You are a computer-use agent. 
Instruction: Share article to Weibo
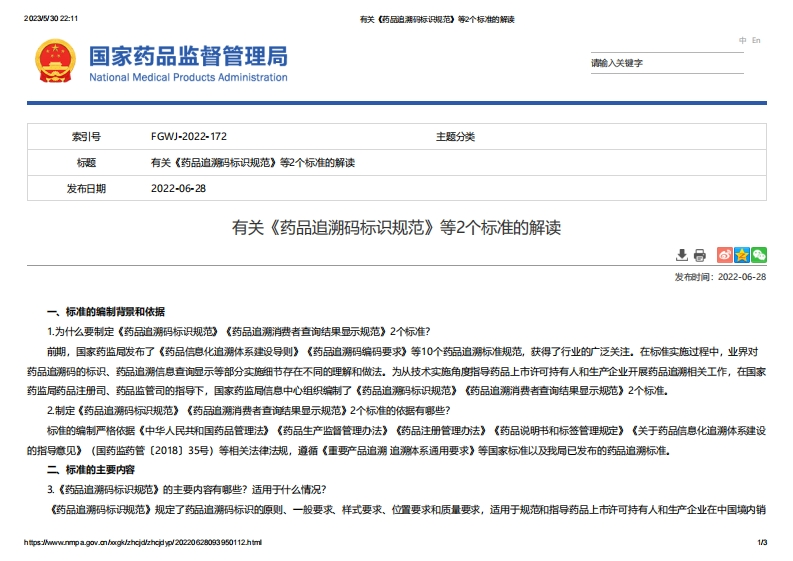click(725, 255)
